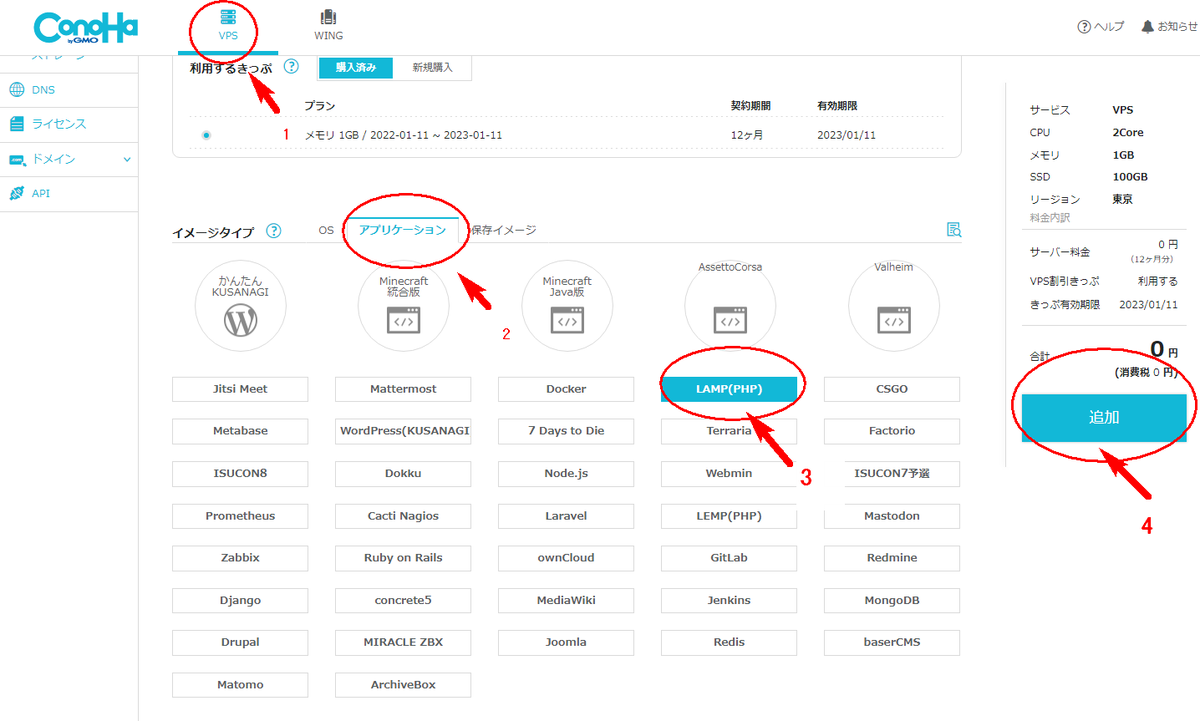
Task: Open the ヘルプ help menu
Action: coord(1100,27)
